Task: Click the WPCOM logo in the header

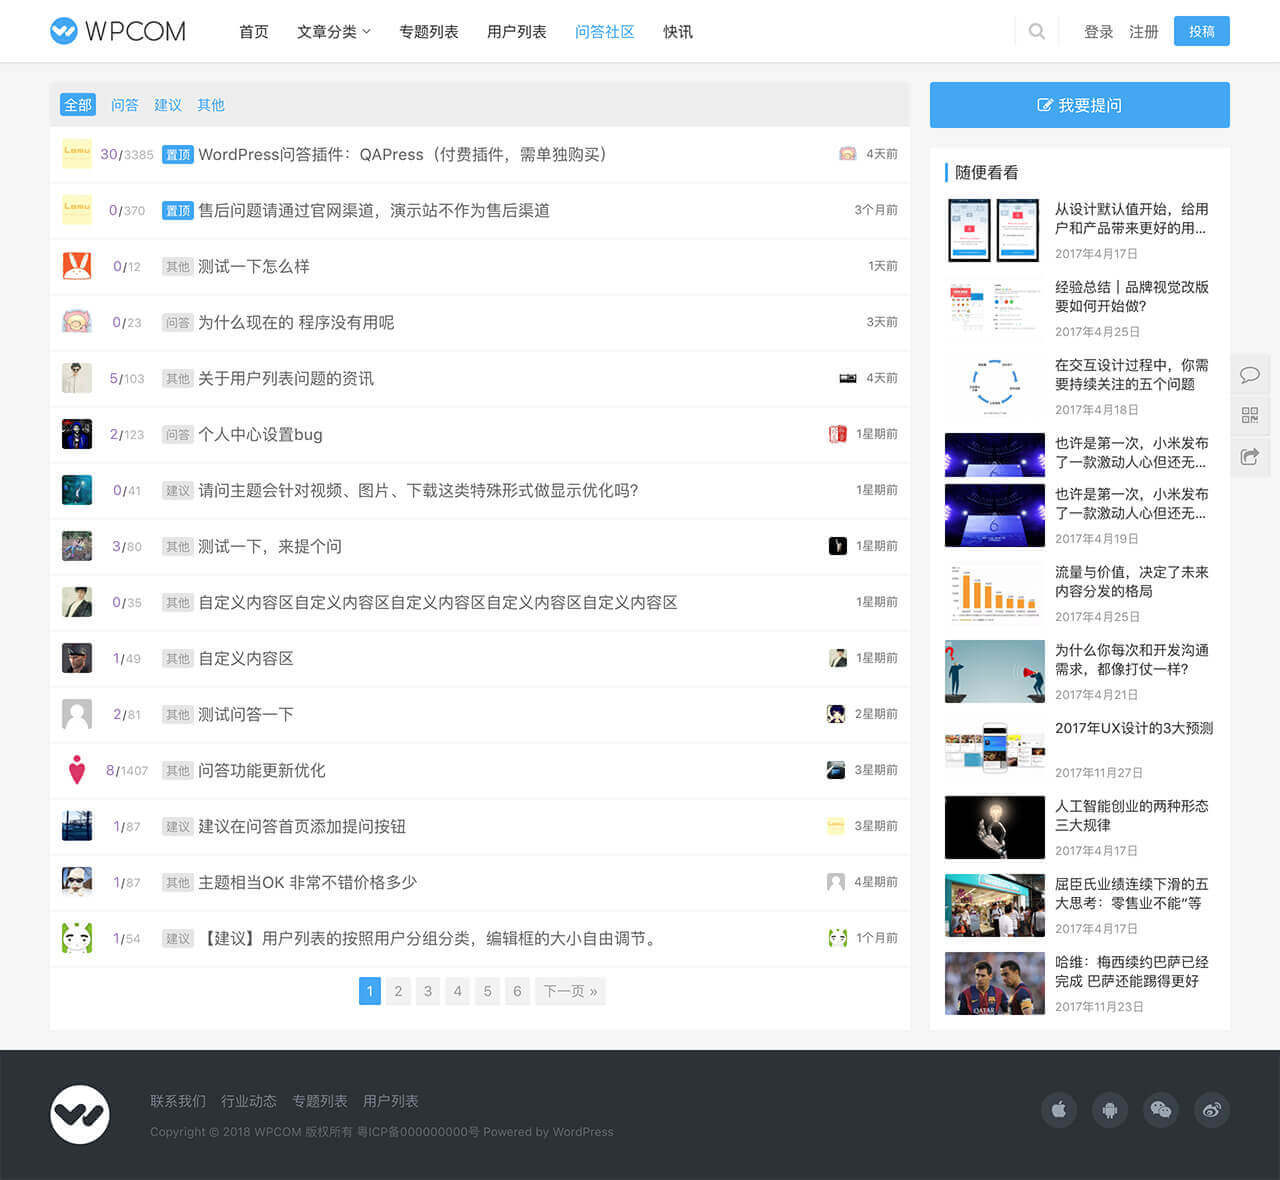Action: coord(117,31)
